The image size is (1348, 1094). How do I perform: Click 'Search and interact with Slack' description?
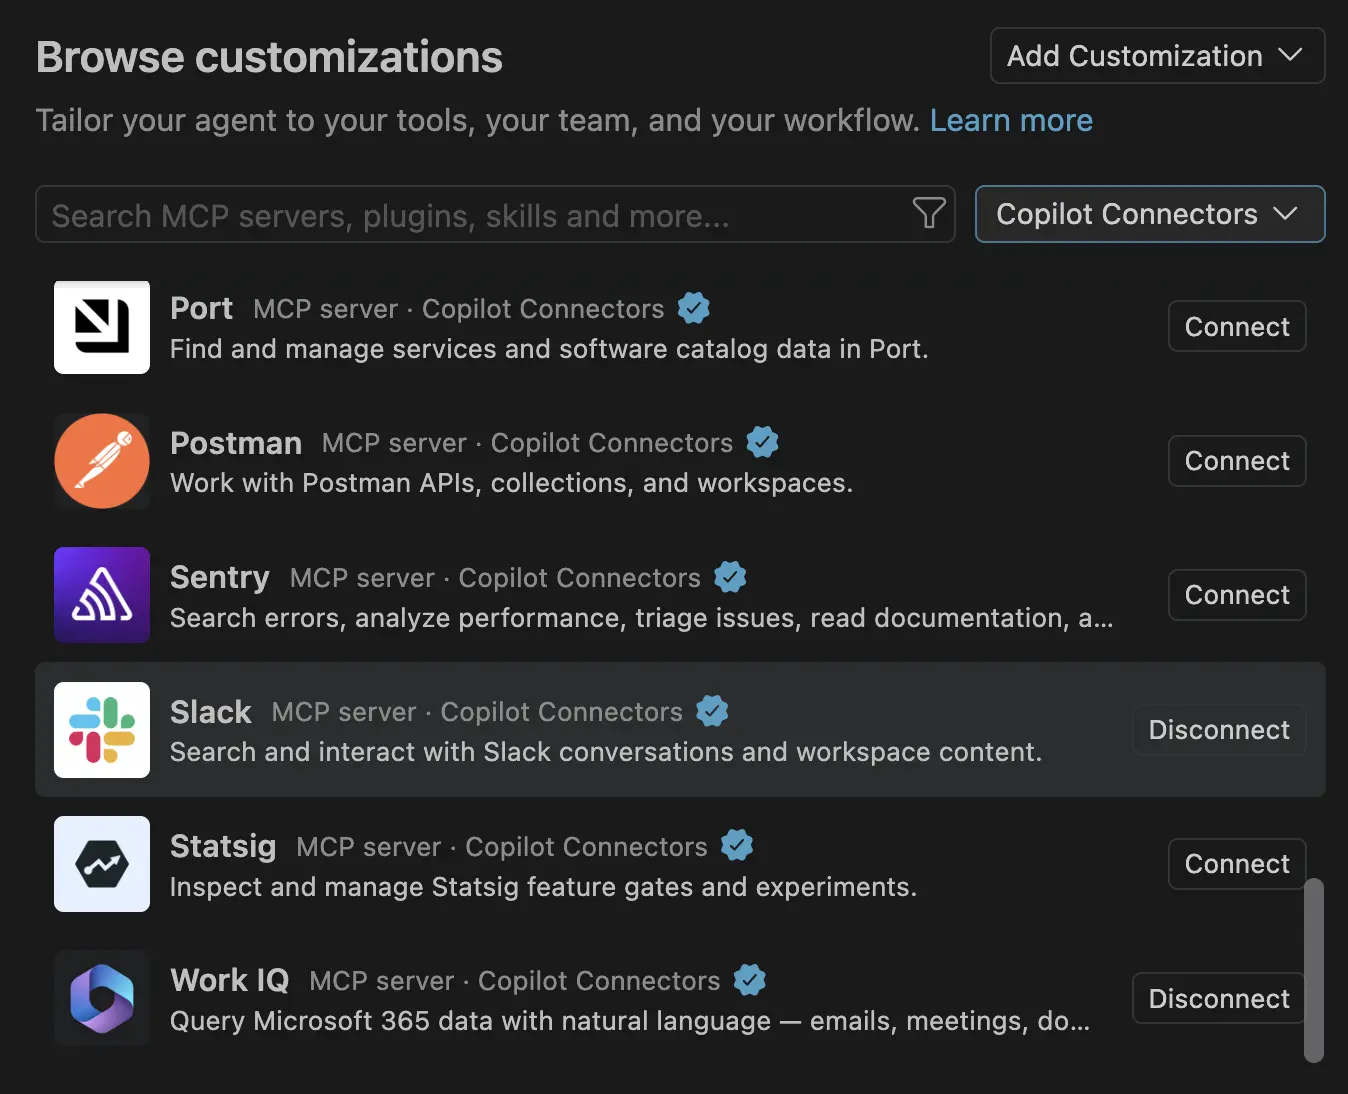click(x=606, y=752)
